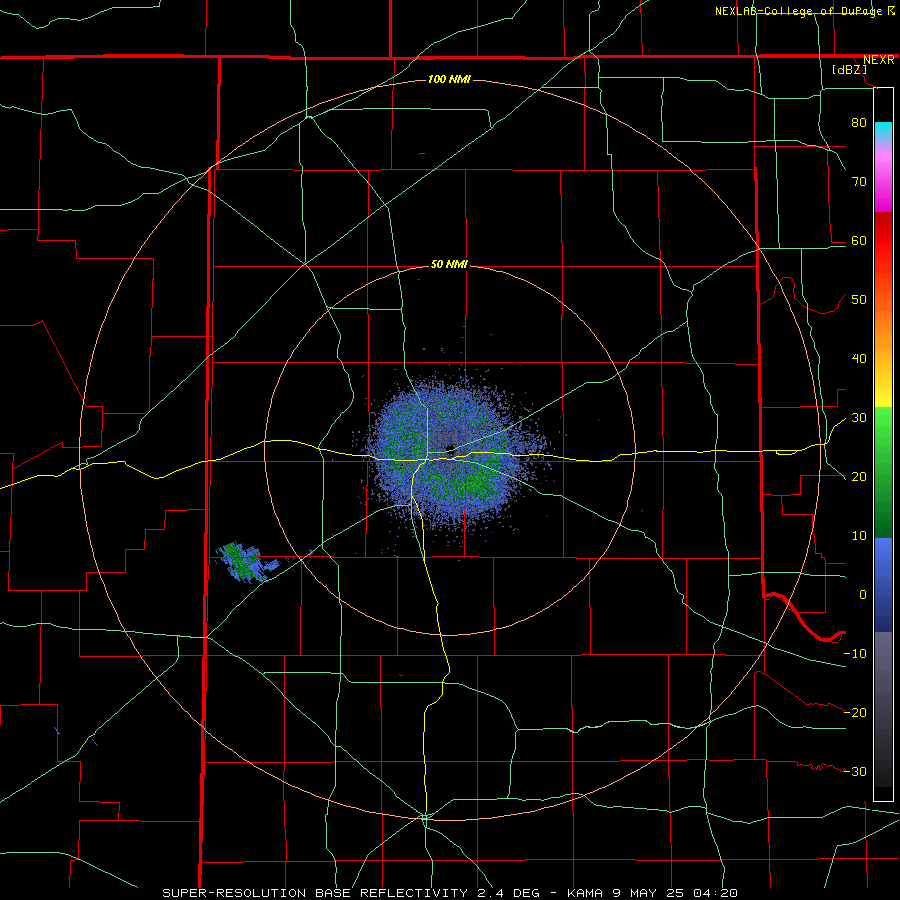Click the 20 value on the dBZ scale
The height and width of the screenshot is (900, 900).
tap(859, 476)
